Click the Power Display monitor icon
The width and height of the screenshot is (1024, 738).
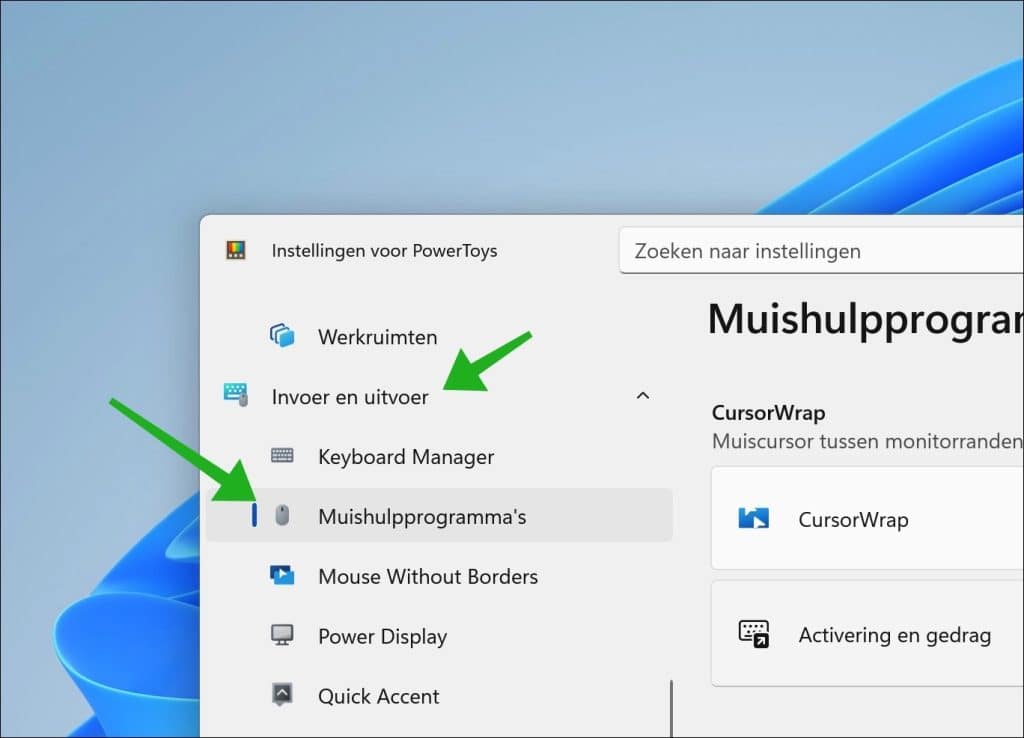pyautogui.click(x=282, y=635)
